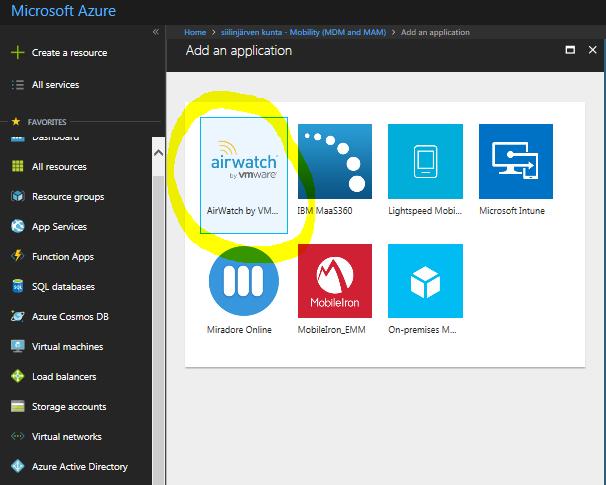Go to Home breadcrumb link
606x485 pixels.
click(x=195, y=32)
